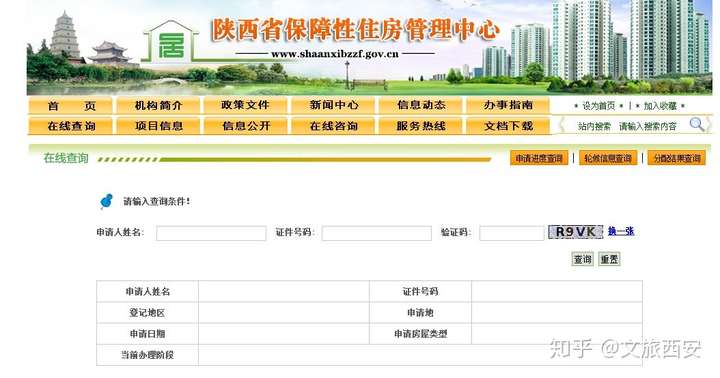The width and height of the screenshot is (720, 378).
Task: Open the 首页 menu
Action: pos(70,106)
